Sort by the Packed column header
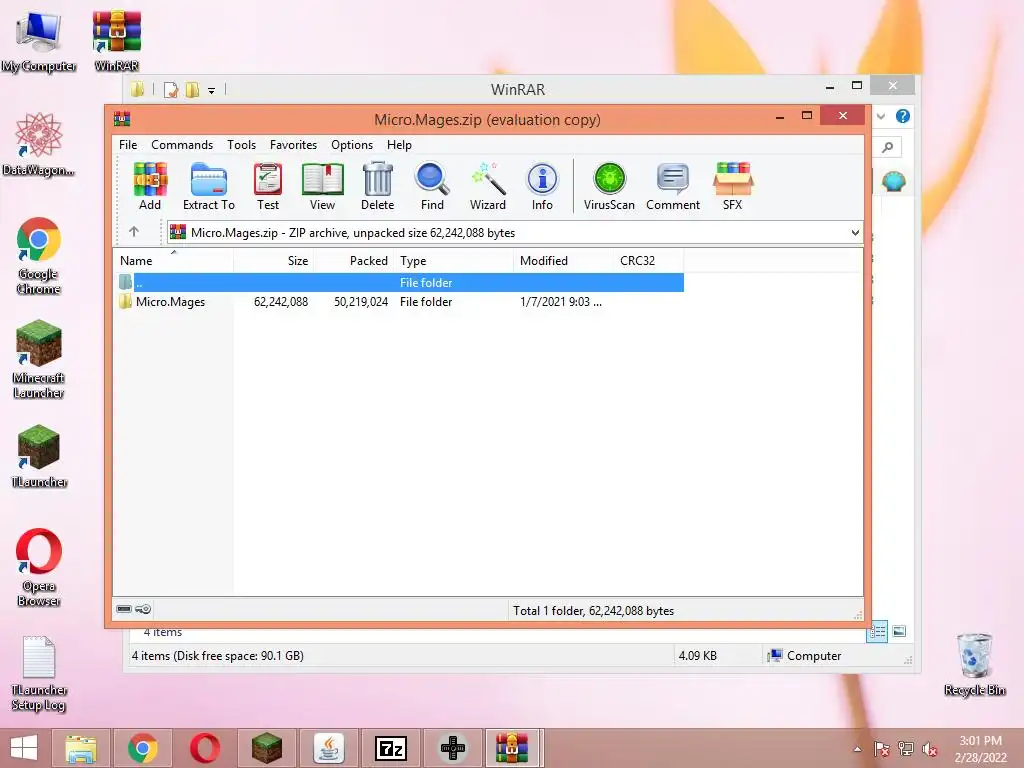The image size is (1024, 768). pyautogui.click(x=354, y=261)
